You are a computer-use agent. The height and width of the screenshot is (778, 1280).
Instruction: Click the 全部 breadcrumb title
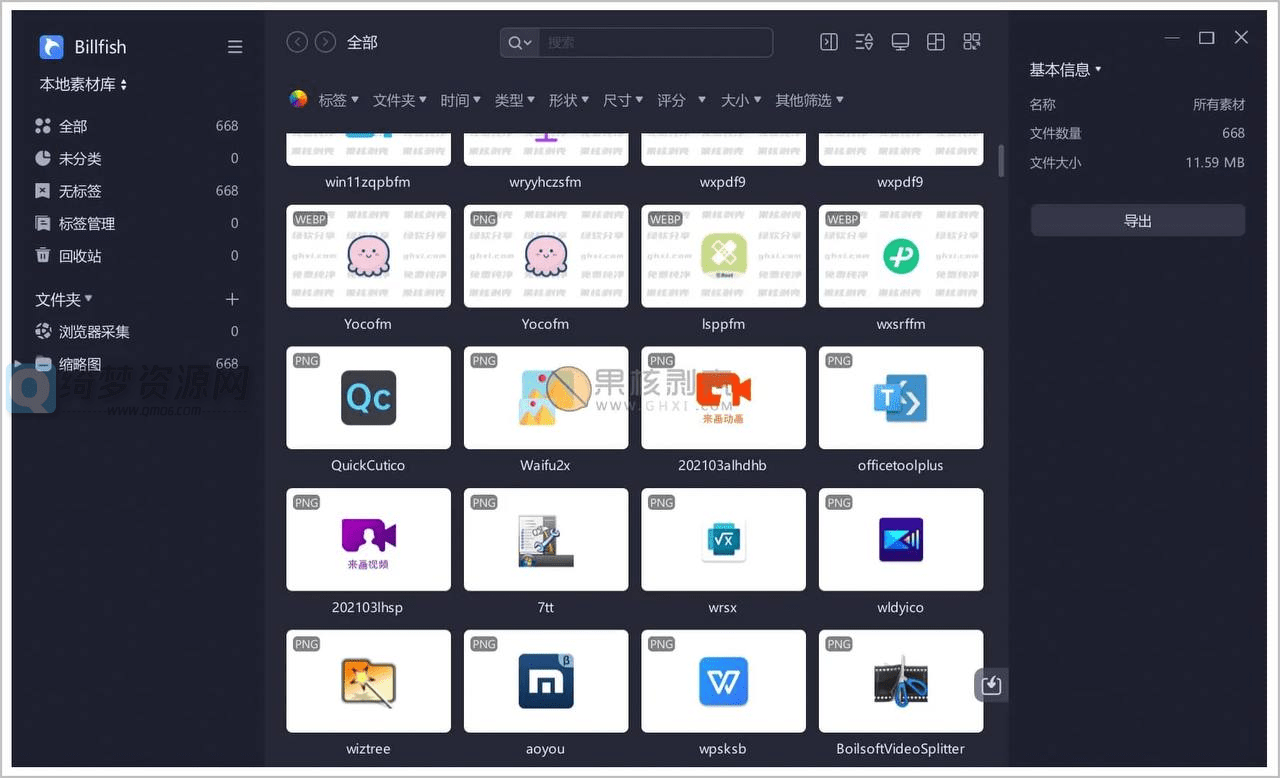362,42
